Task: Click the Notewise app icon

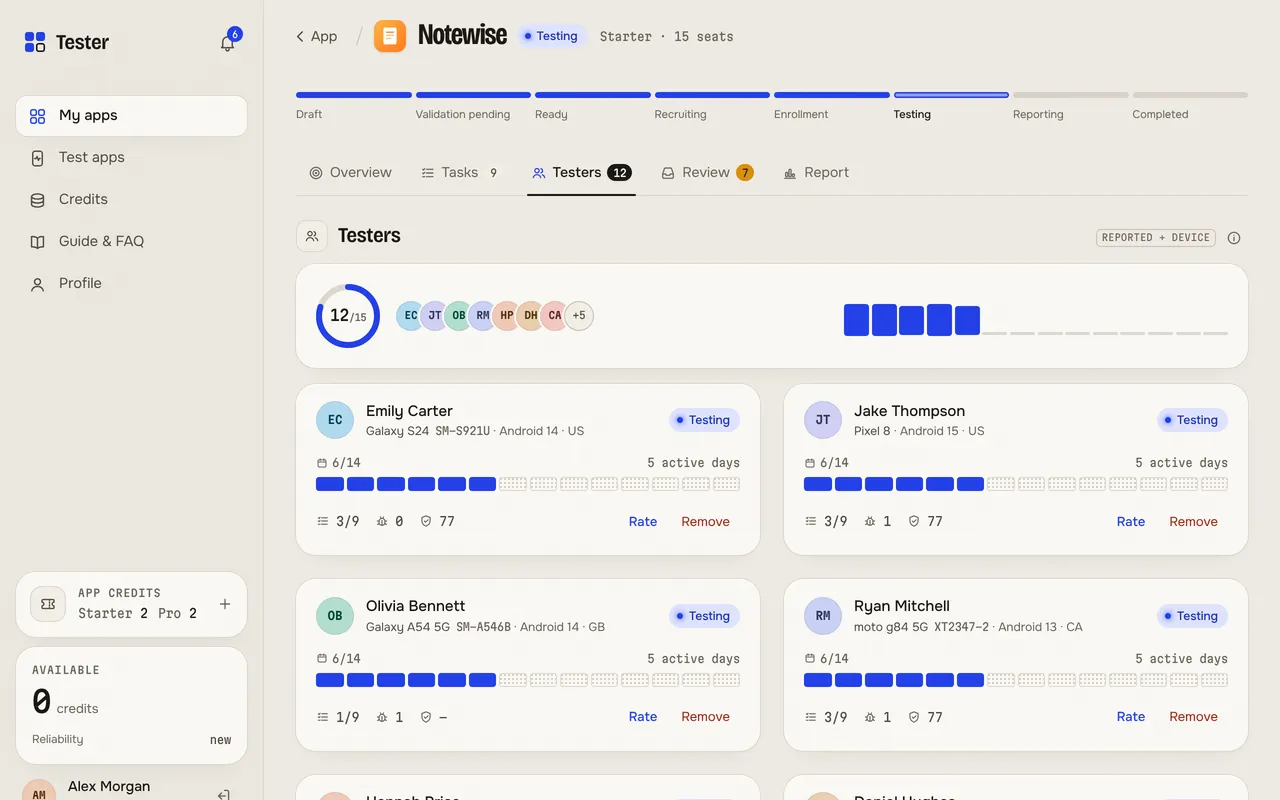Action: 390,36
